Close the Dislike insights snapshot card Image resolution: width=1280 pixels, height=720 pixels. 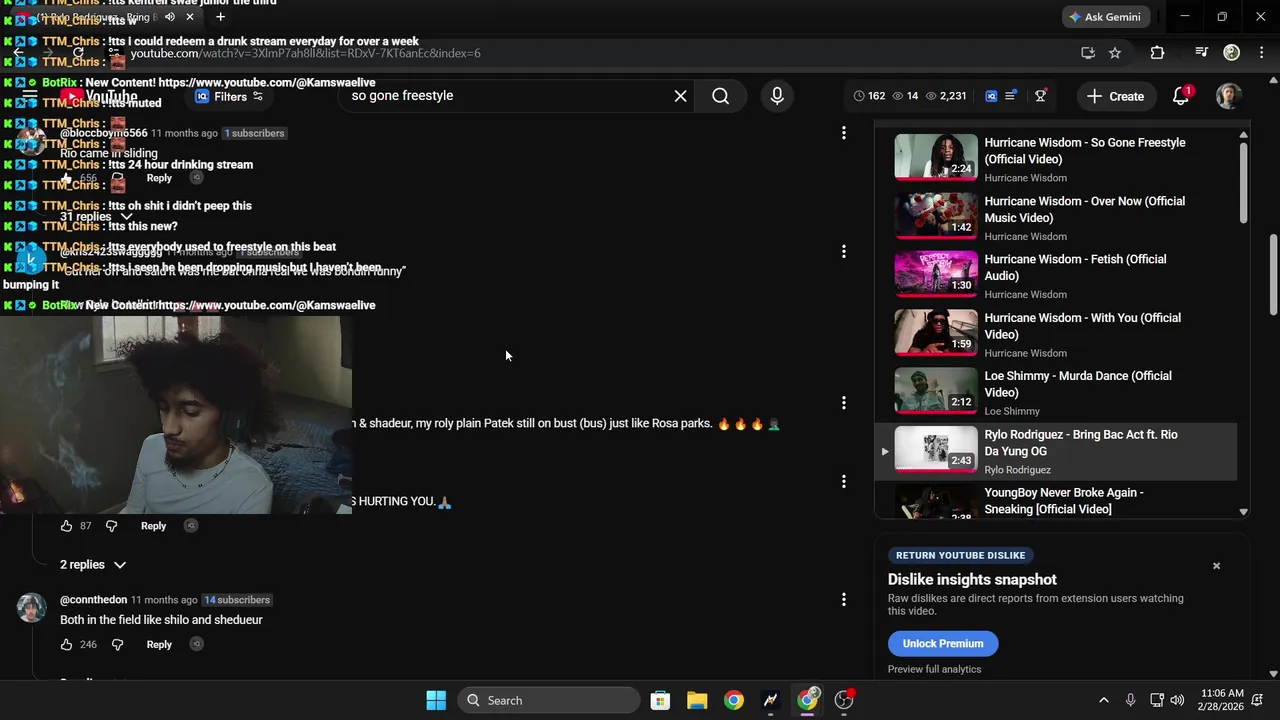click(1216, 566)
